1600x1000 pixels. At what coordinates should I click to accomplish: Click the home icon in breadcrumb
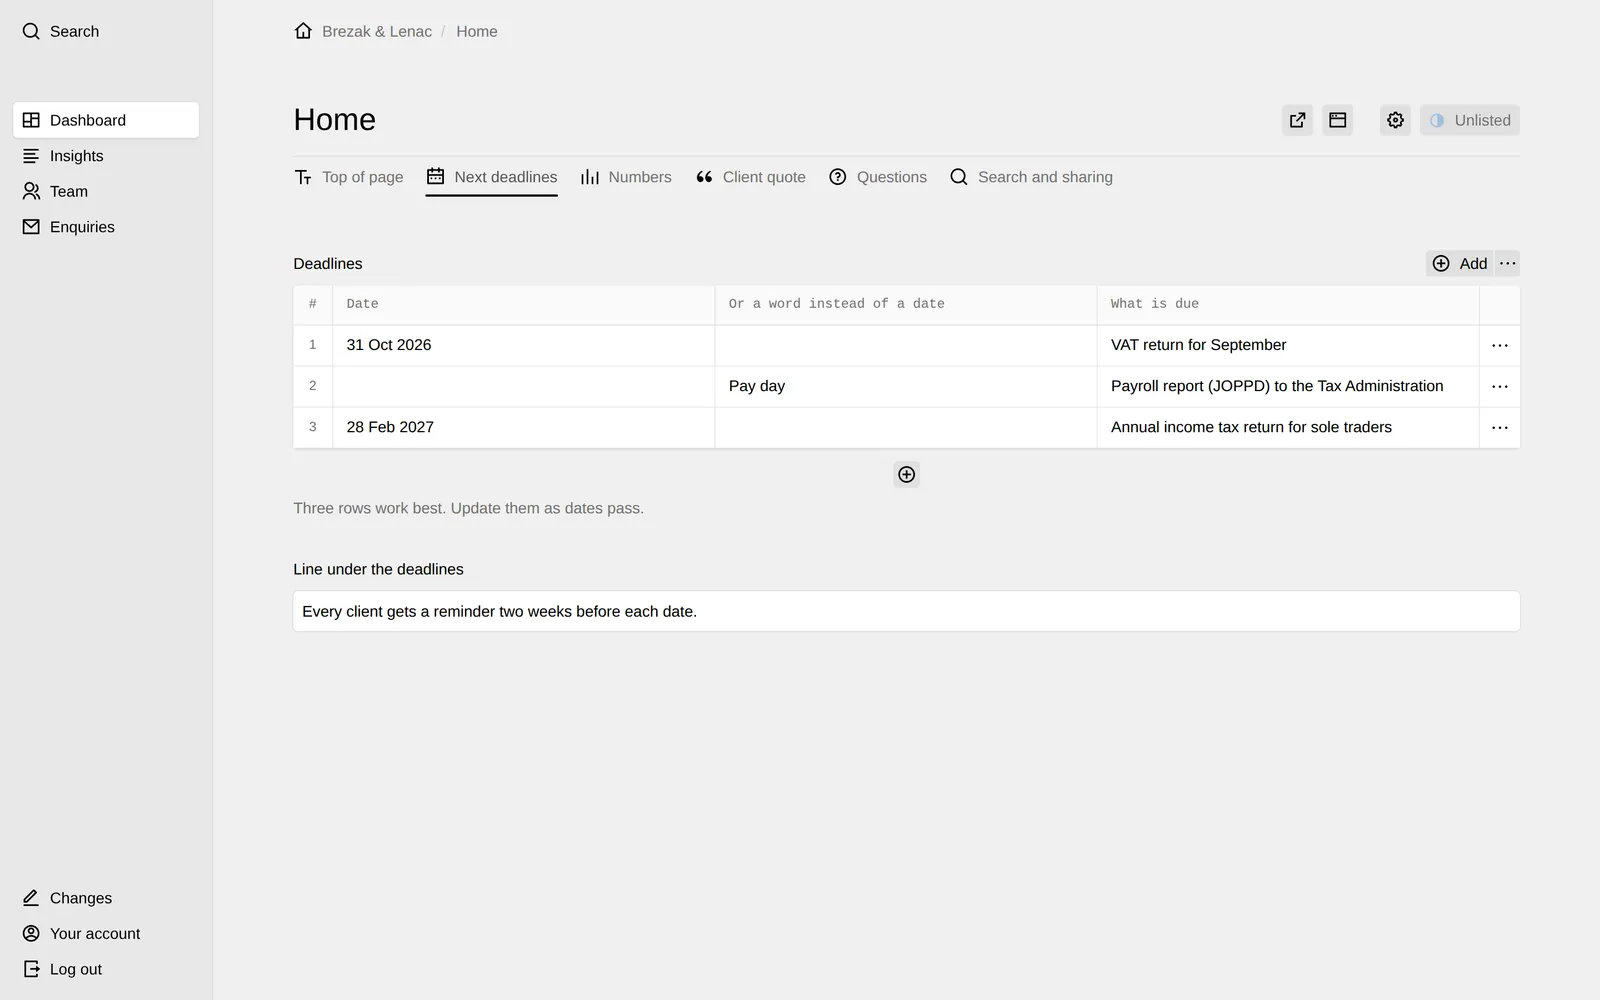[x=303, y=31]
